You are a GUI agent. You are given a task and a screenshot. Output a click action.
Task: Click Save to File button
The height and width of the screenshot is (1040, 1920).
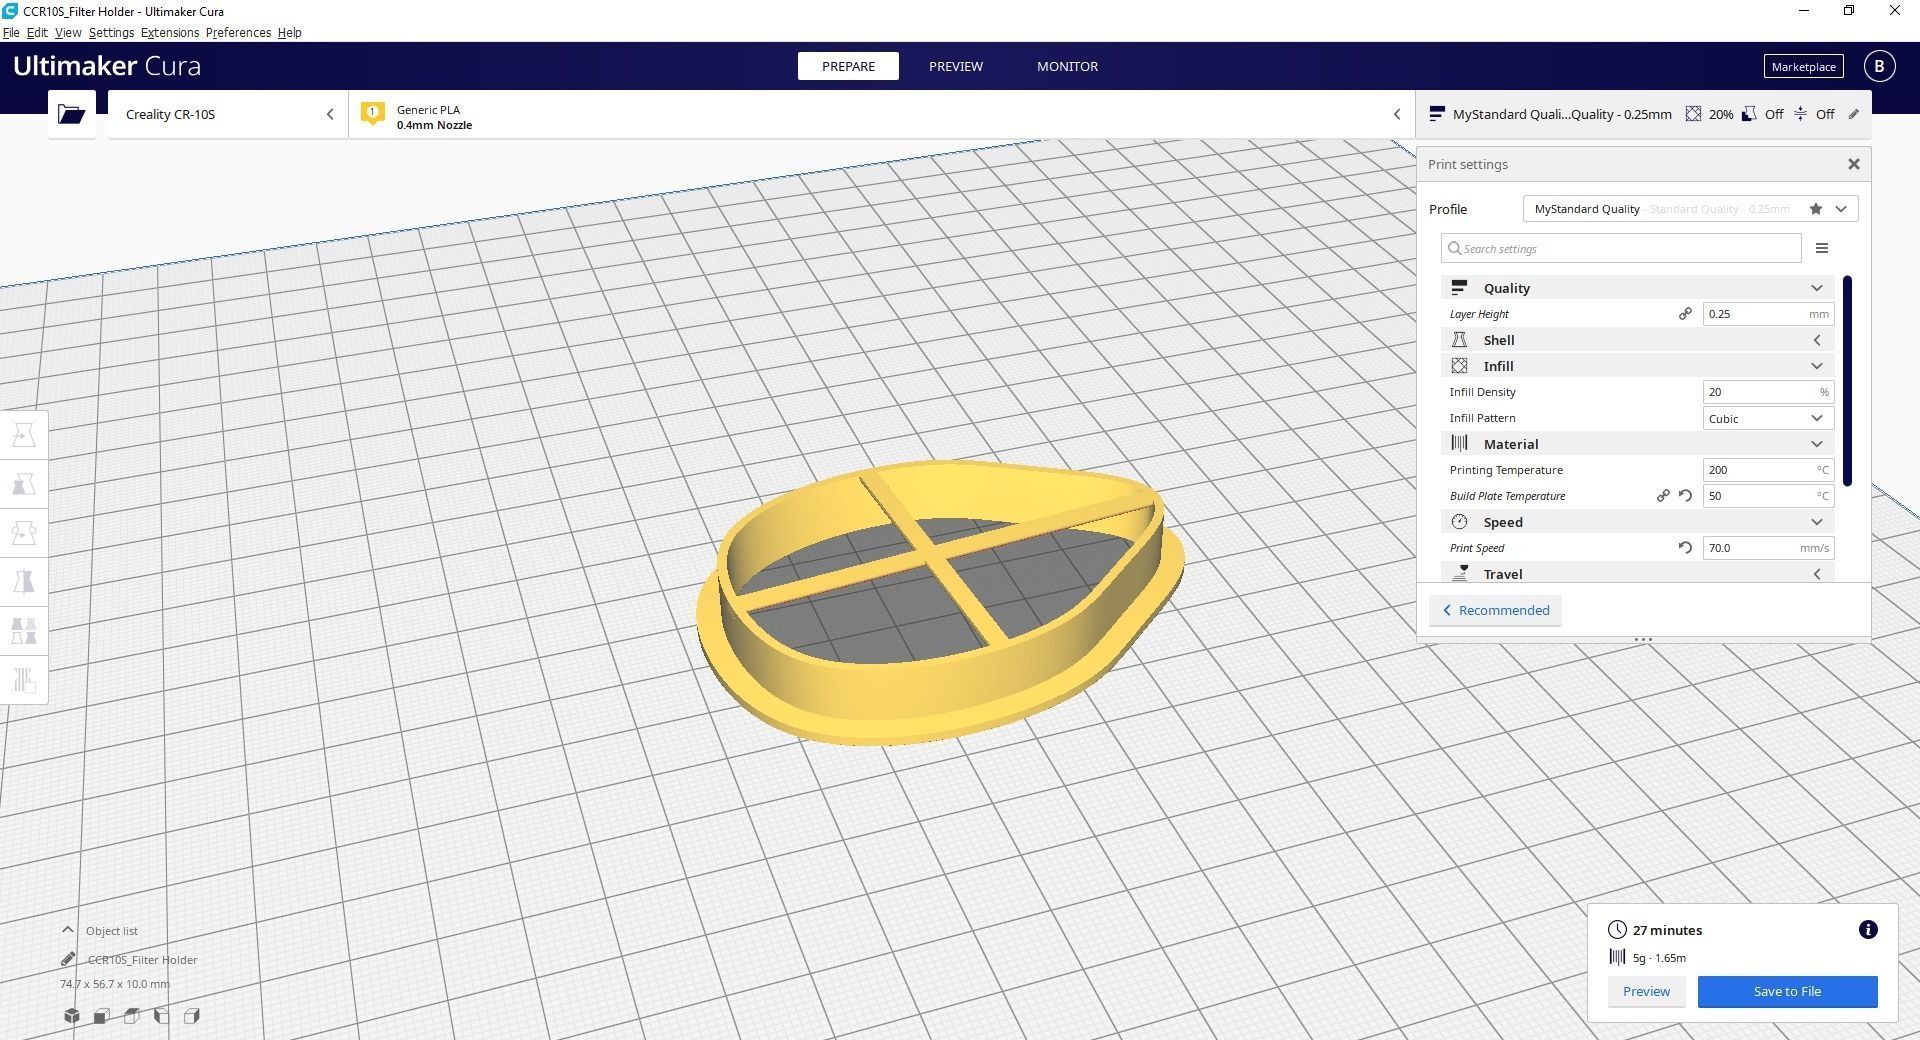click(x=1787, y=991)
